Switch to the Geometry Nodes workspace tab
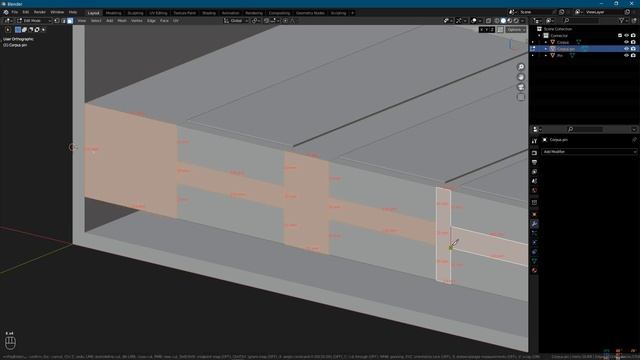The width and height of the screenshot is (640, 360). pos(310,13)
